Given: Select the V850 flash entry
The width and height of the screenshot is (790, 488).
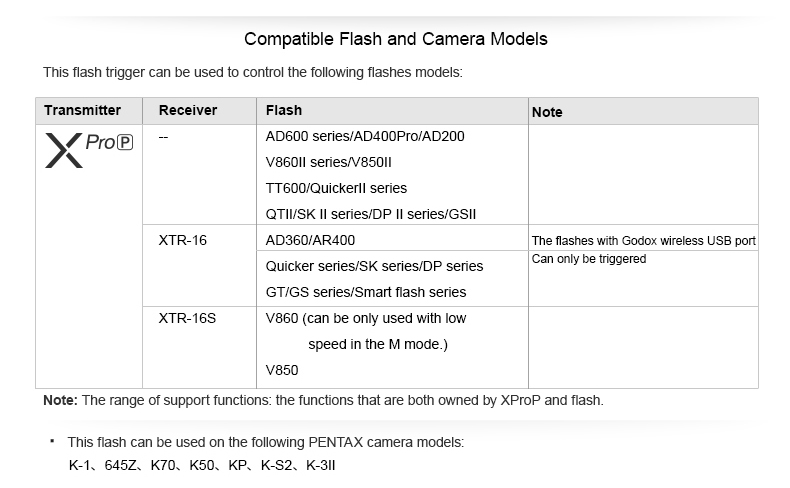Looking at the screenshot, I should click(282, 370).
